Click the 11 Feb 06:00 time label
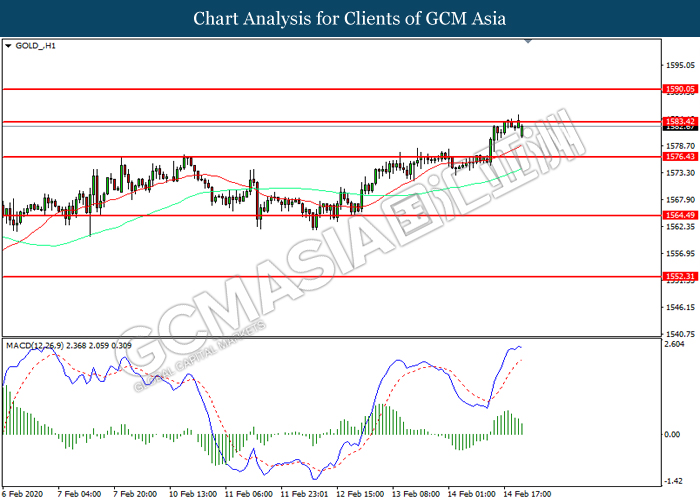Viewport: 700px width, 500px height. click(249, 494)
